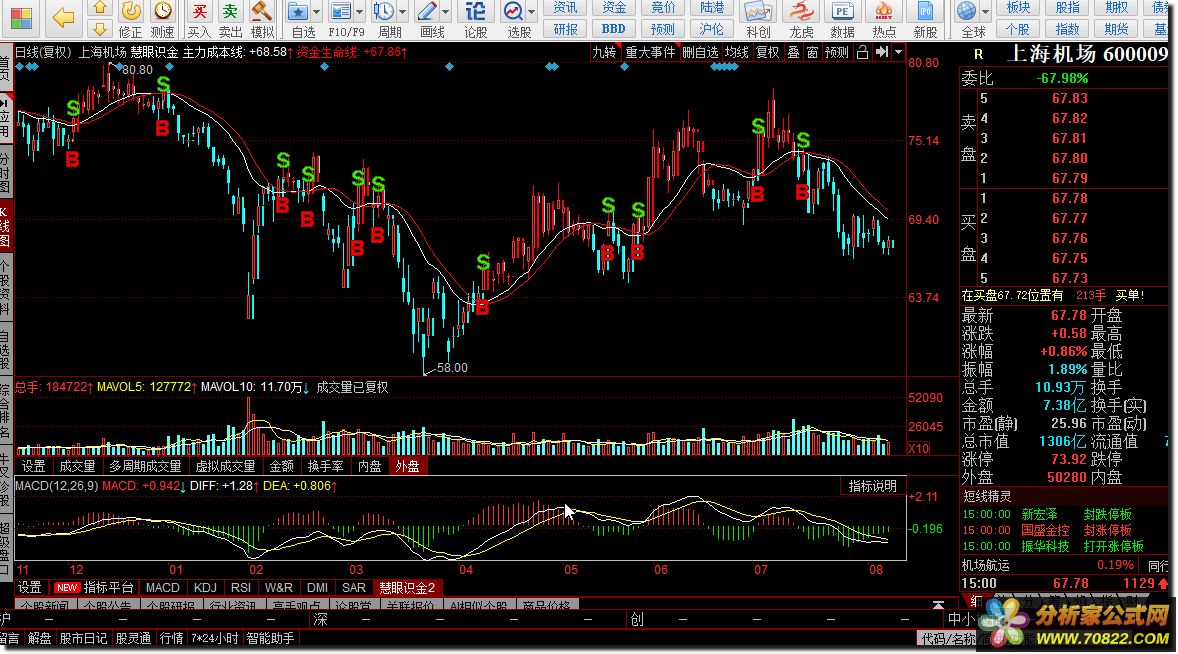Toggle 预测 in chart header
1178x654 pixels.
tap(836, 52)
